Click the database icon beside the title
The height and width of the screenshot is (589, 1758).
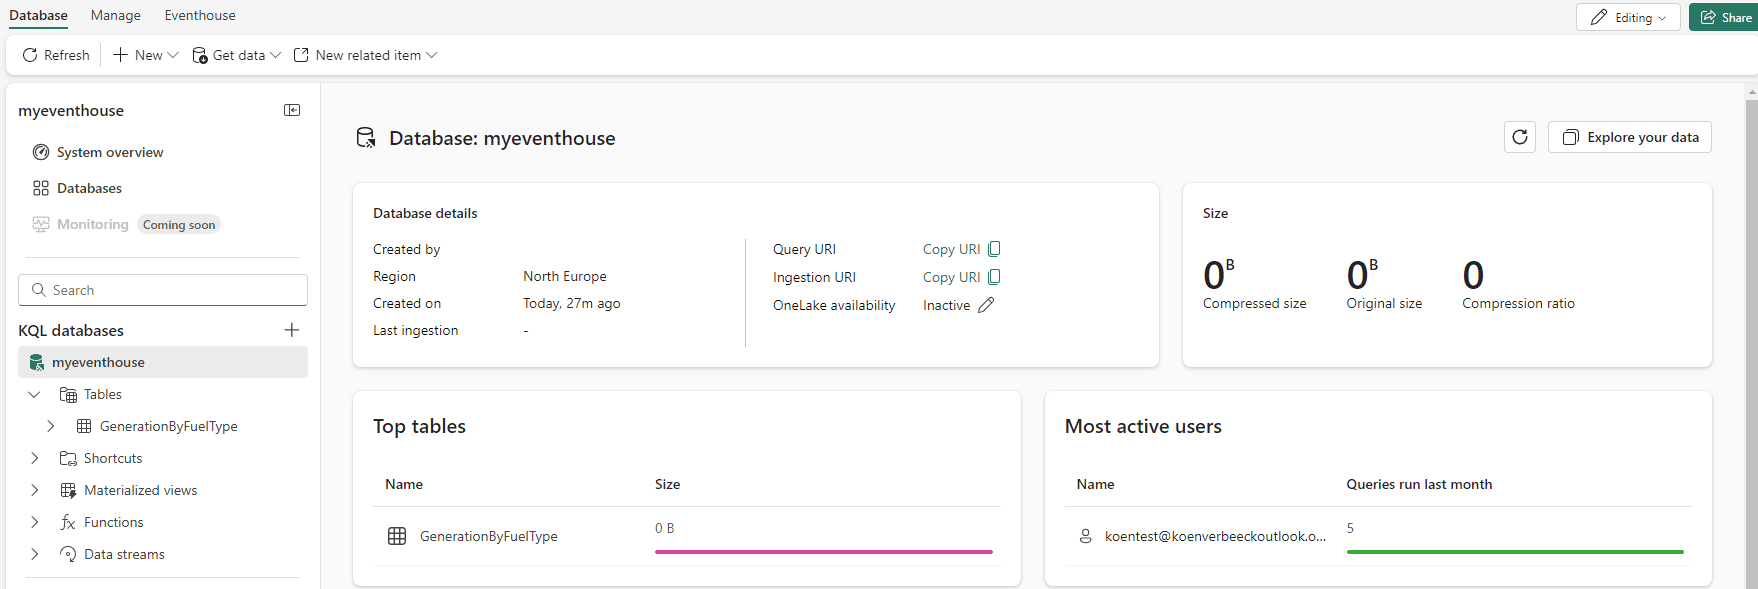click(366, 138)
